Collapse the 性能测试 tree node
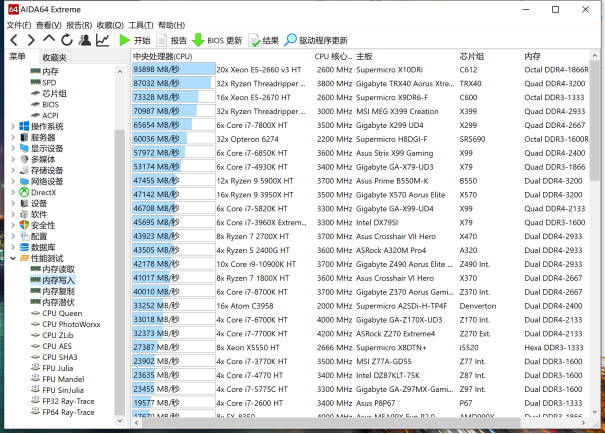 click(12, 258)
